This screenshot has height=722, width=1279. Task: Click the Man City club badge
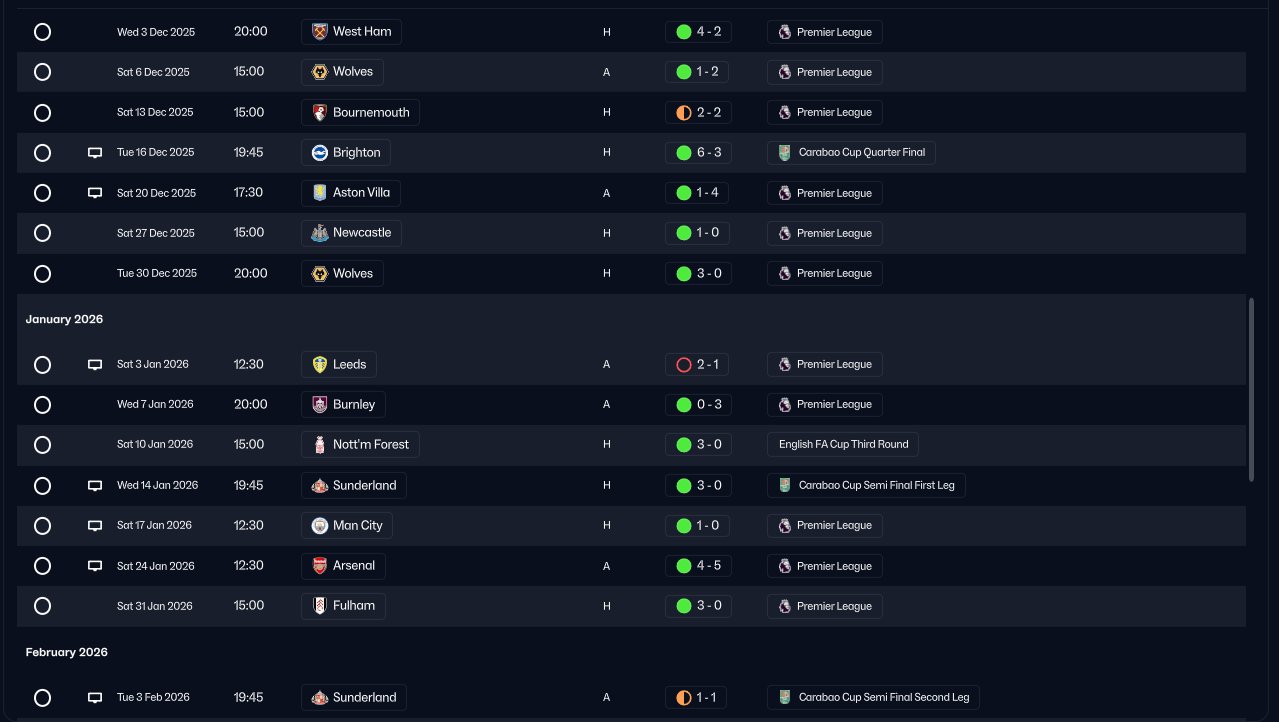320,526
